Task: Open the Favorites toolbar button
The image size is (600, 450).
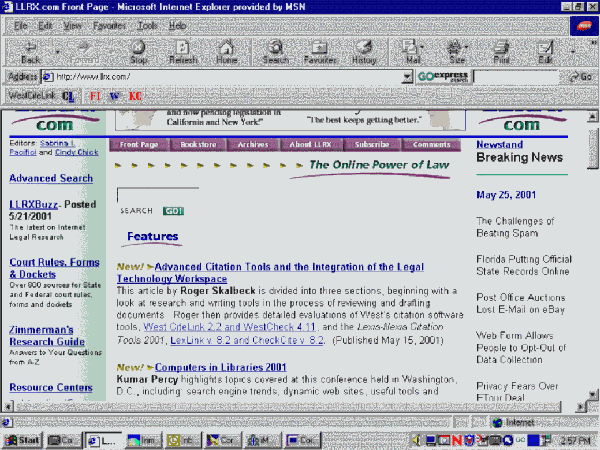Action: coord(320,50)
